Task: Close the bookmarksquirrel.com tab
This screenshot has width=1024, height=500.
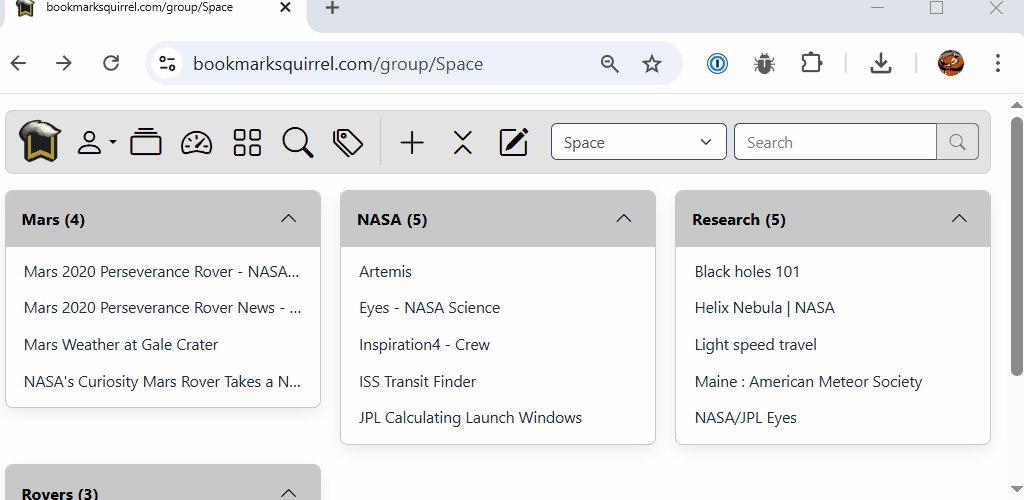Action: click(285, 8)
